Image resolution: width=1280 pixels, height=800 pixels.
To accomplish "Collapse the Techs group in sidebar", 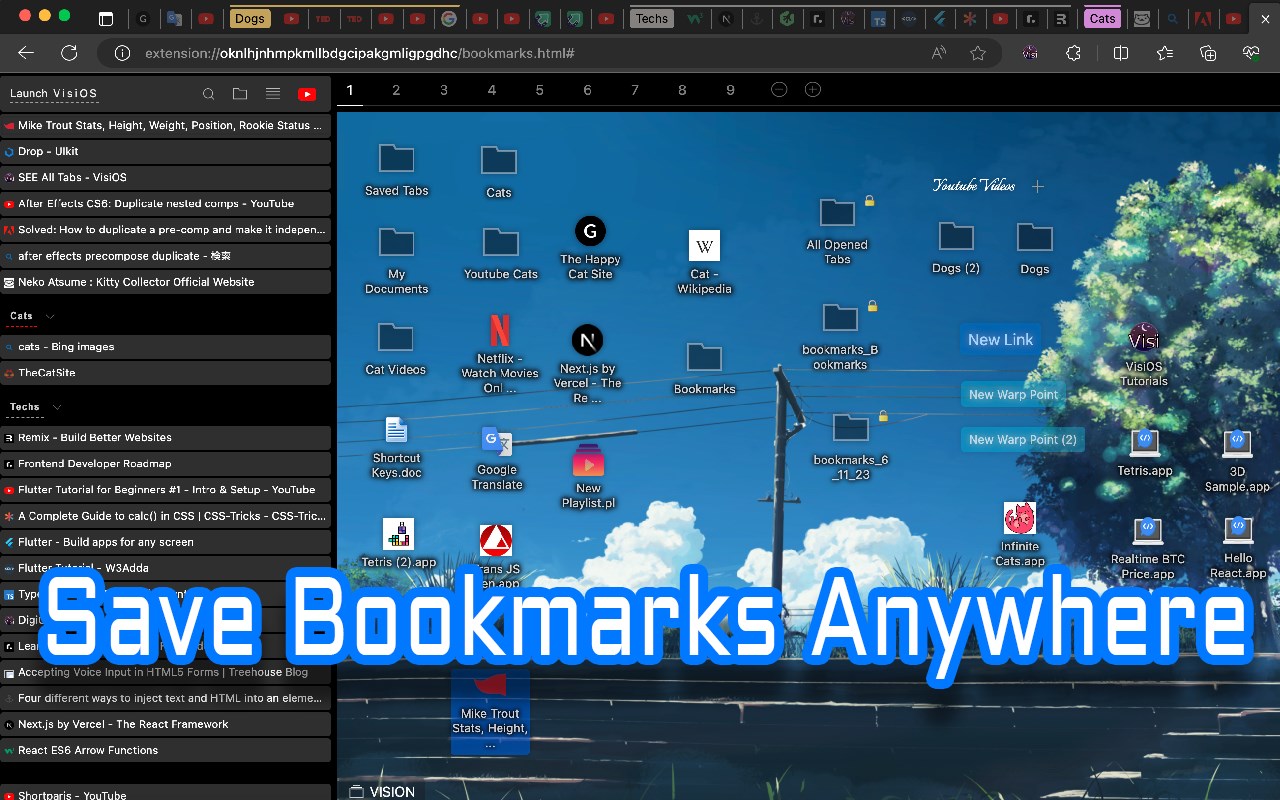I will coord(57,407).
